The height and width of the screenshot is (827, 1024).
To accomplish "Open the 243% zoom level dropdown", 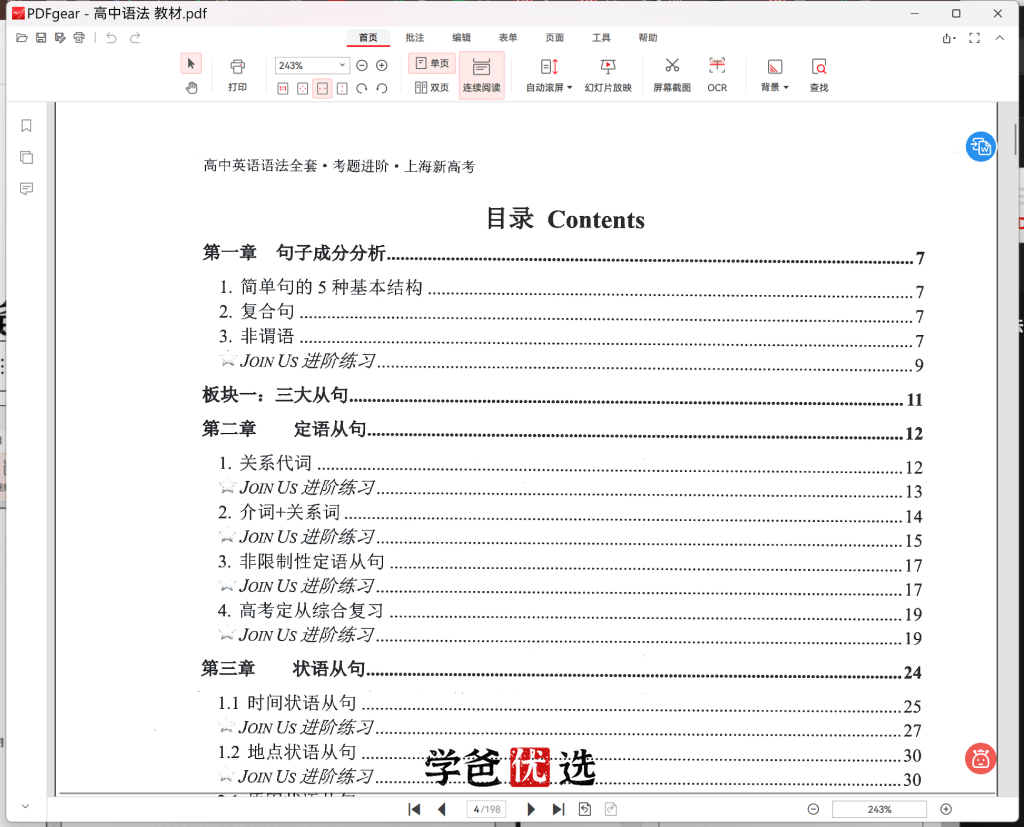I will 342,65.
